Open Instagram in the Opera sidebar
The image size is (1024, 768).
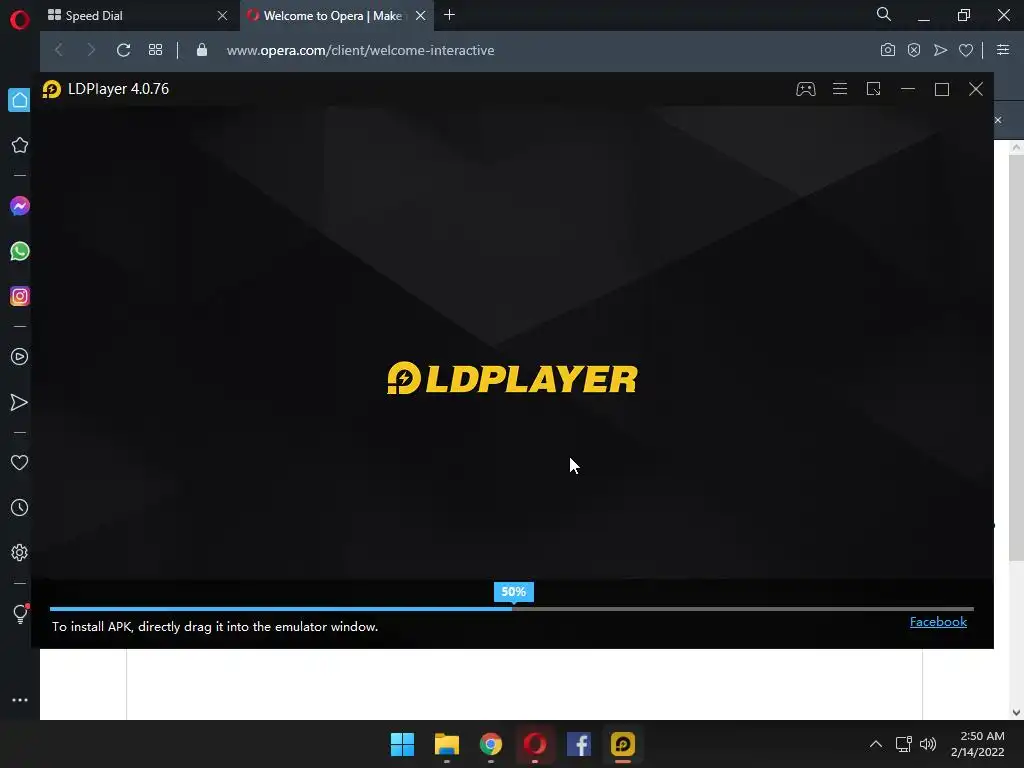click(20, 296)
